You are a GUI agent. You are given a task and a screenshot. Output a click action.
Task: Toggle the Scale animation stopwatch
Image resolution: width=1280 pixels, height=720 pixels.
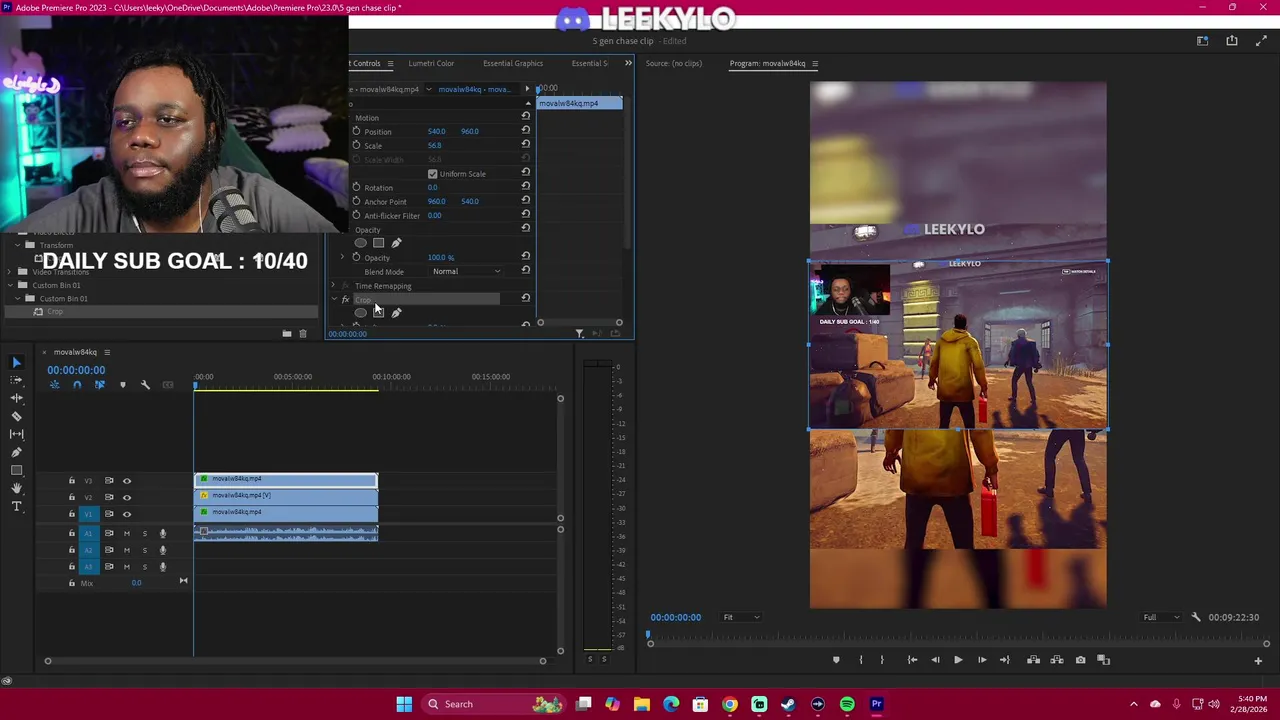pos(356,145)
